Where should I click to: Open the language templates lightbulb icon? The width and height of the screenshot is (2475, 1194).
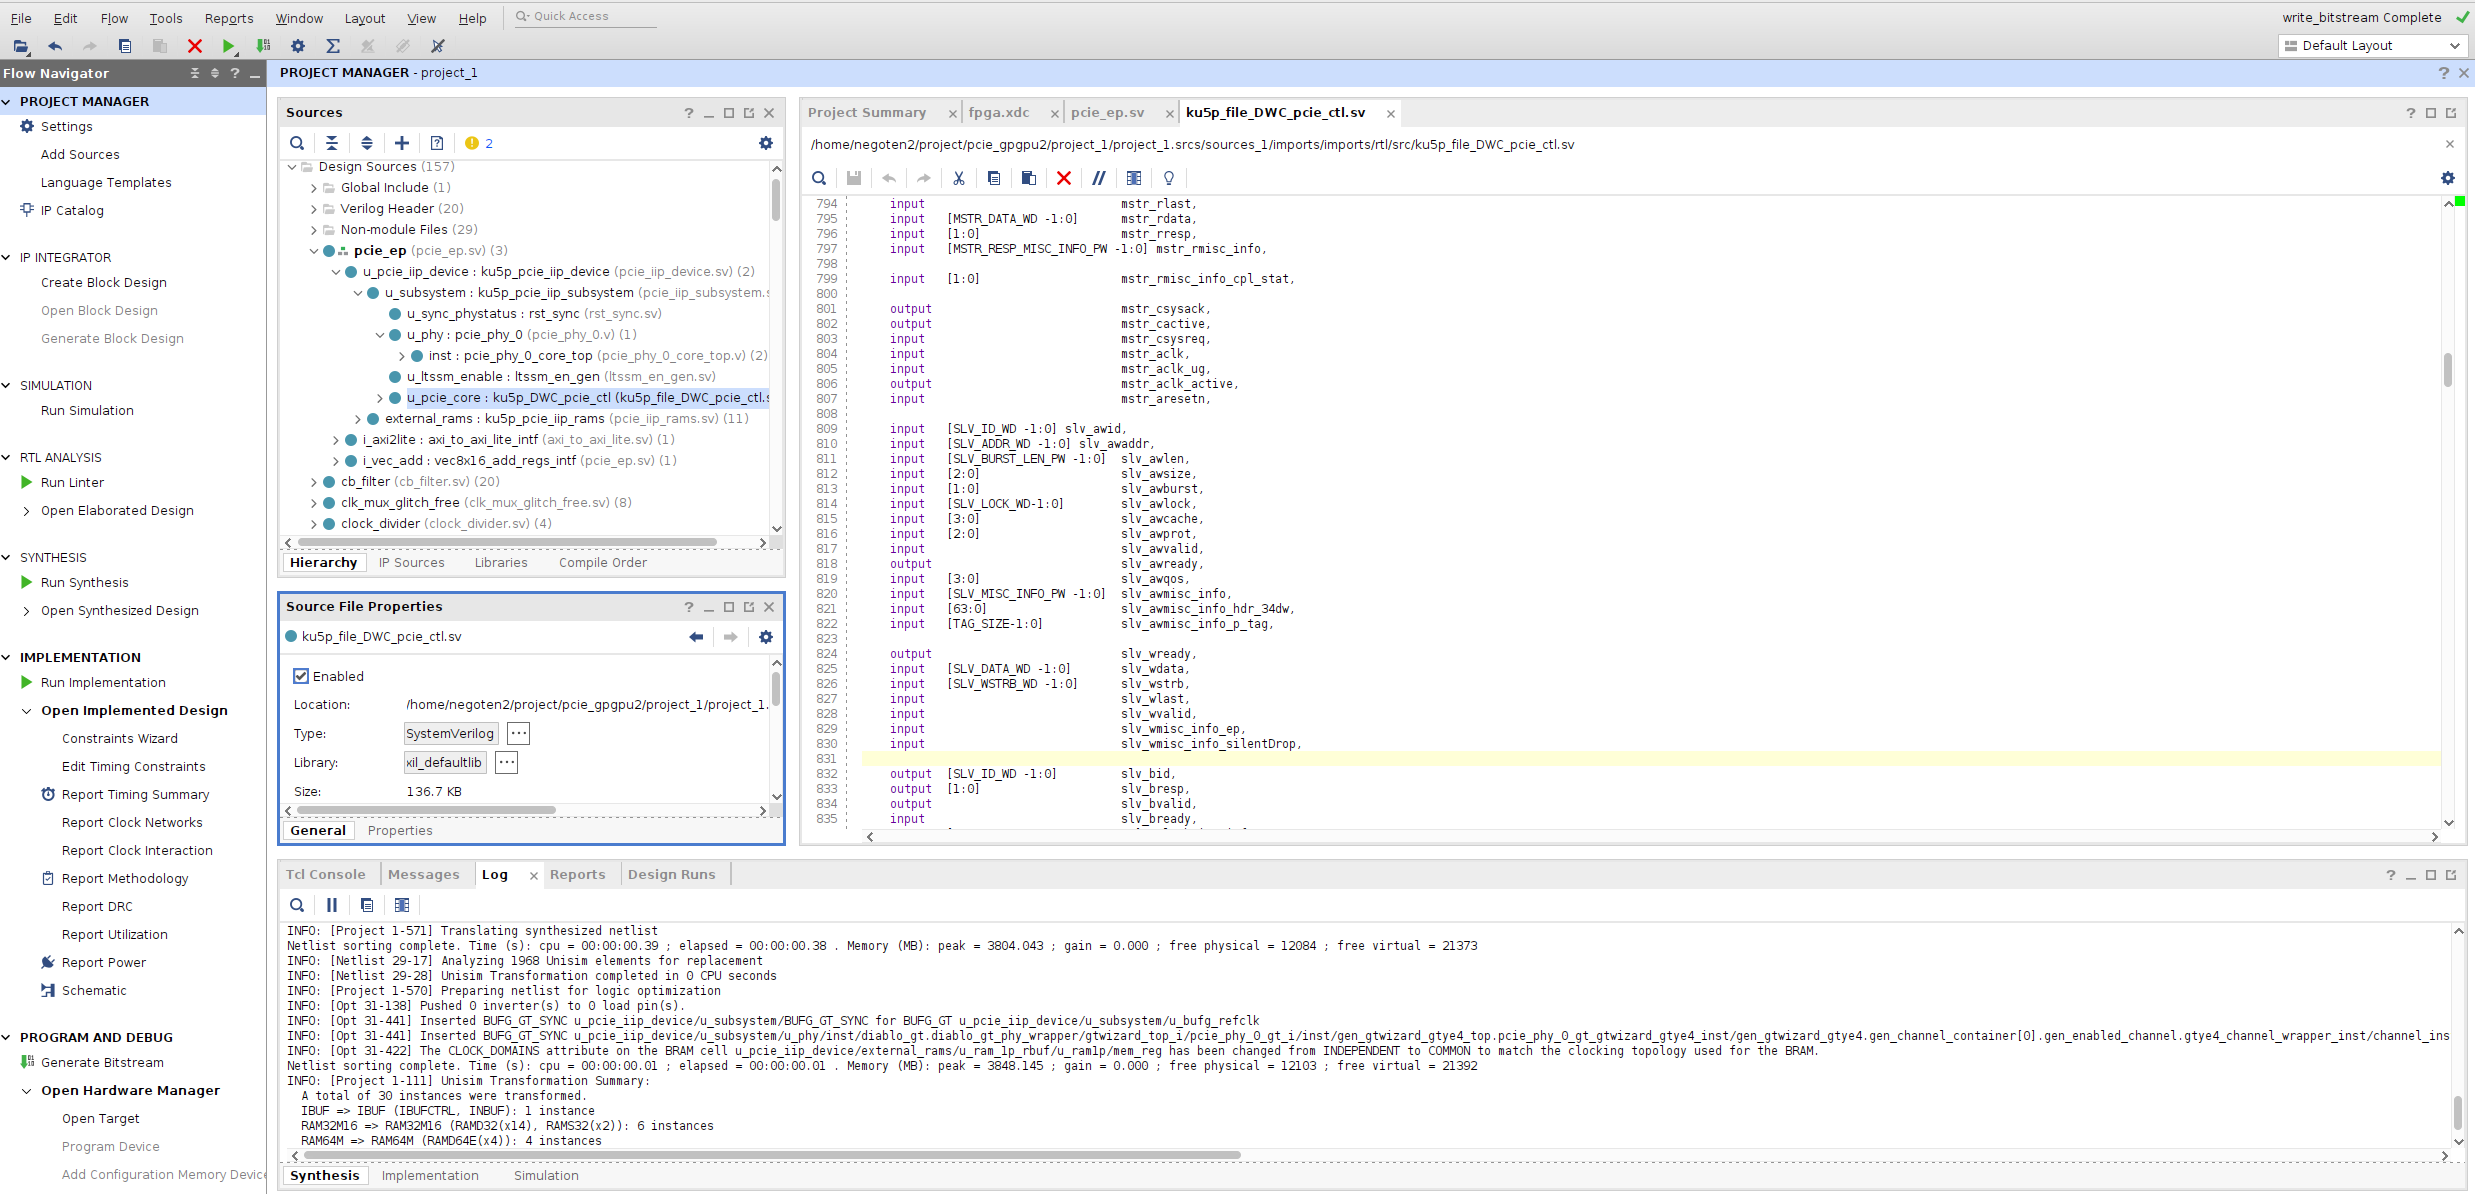pos(1169,178)
